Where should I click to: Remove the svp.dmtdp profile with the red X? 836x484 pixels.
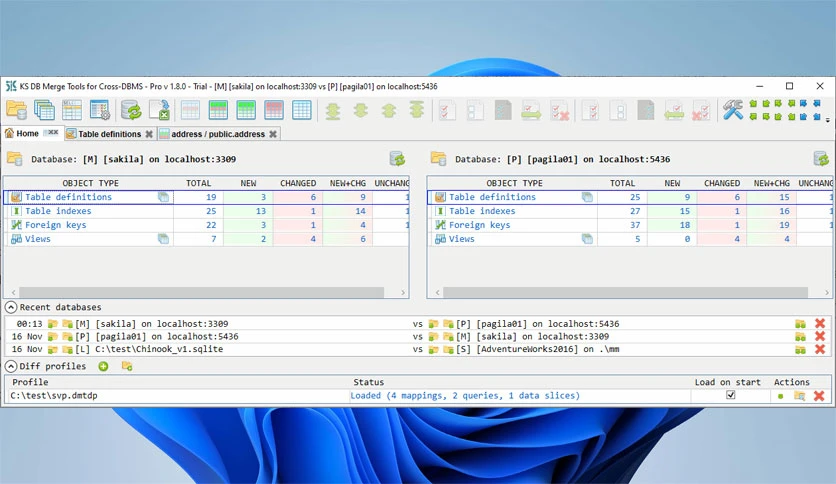pyautogui.click(x=819, y=396)
